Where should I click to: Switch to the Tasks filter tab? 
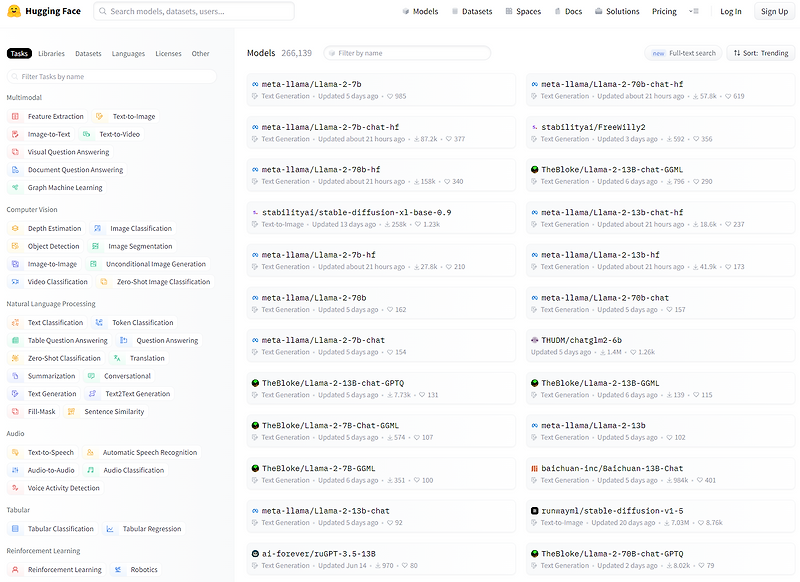19,54
